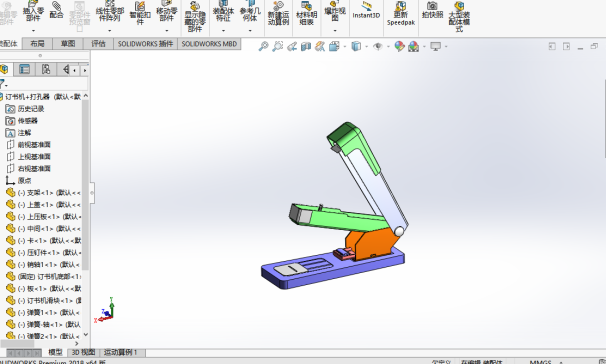Click the feature tree vertical scrollbar
The width and height of the screenshot is (606, 364).
tap(85, 185)
